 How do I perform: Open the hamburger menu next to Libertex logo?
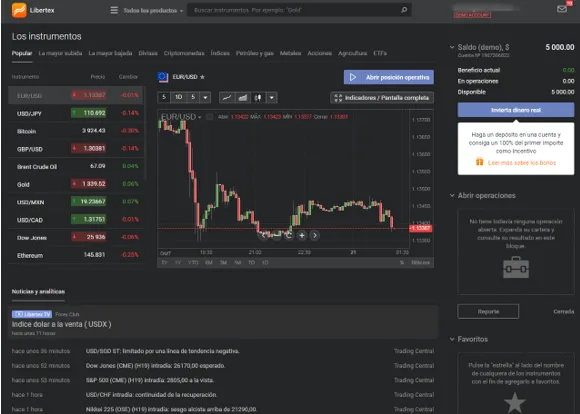point(114,10)
